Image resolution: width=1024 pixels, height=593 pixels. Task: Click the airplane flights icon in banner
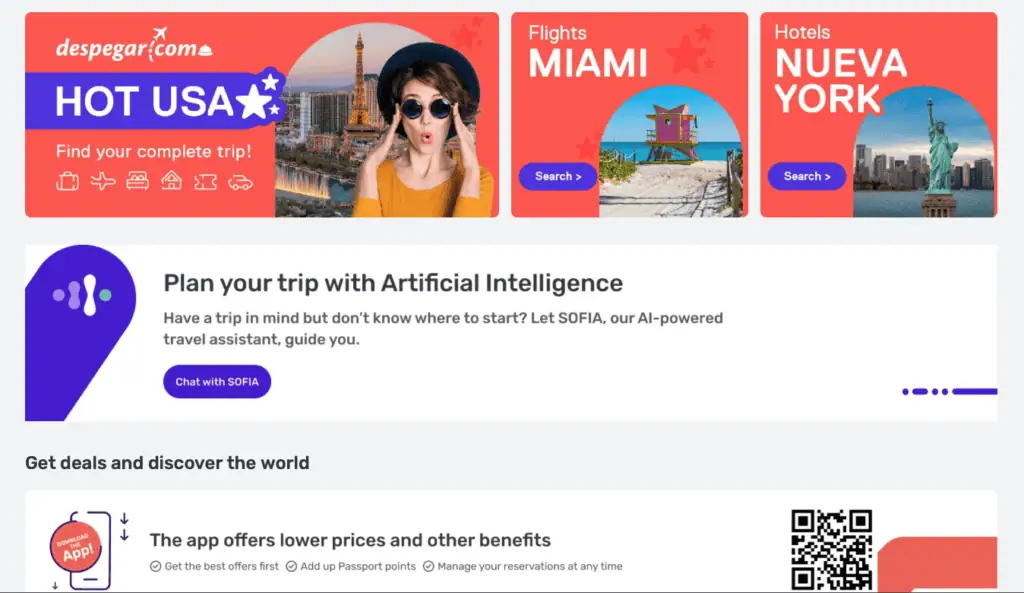point(103,181)
